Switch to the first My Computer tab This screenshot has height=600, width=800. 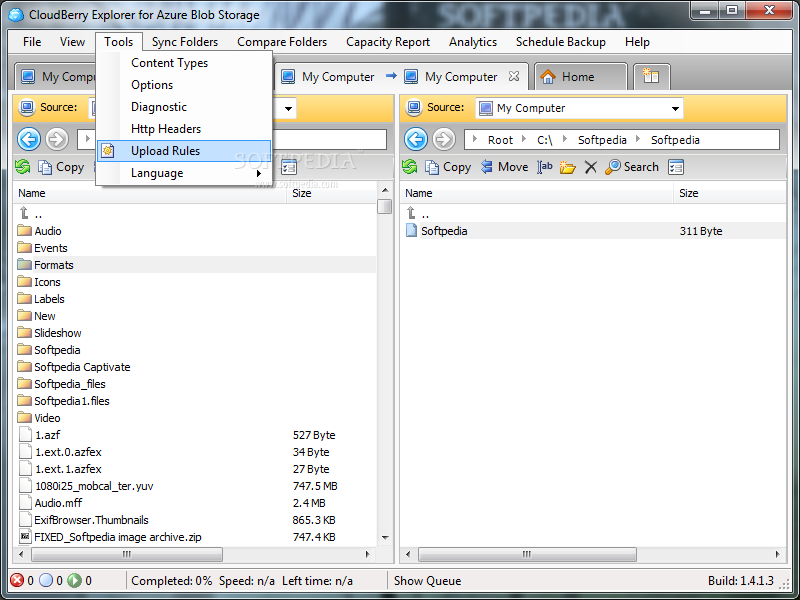(56, 77)
